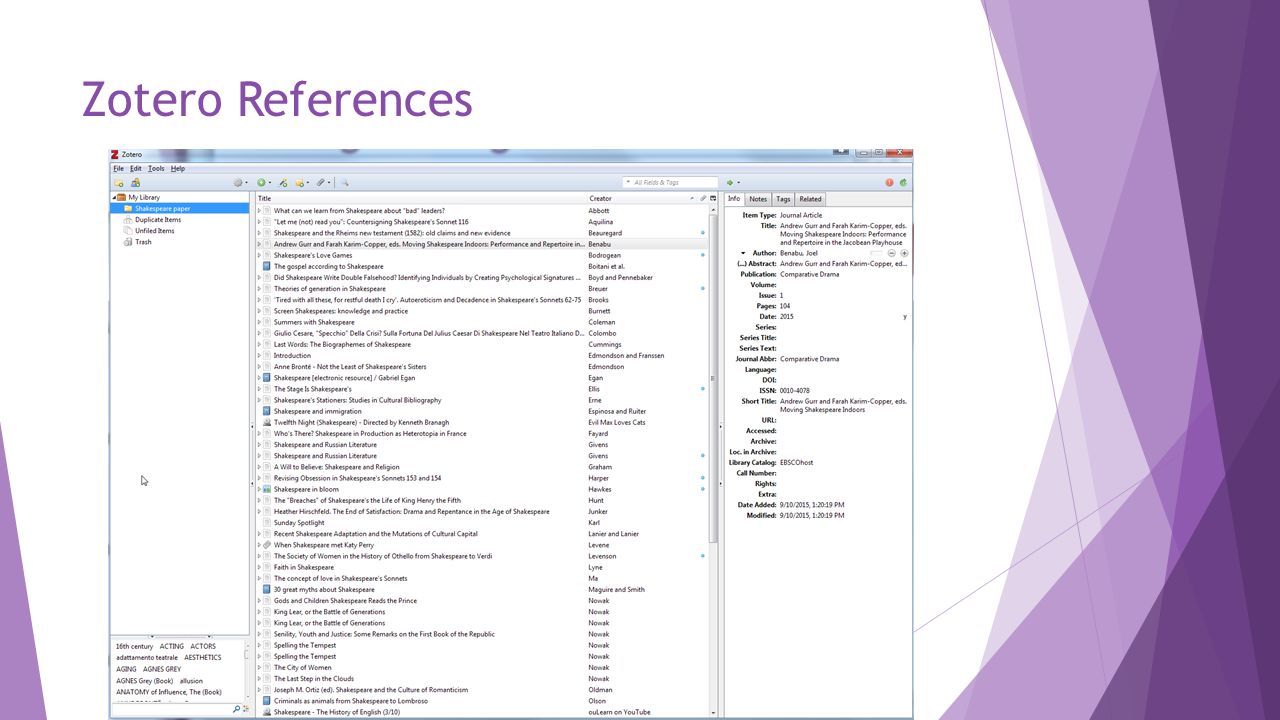Click the Add Attachment paperclip icon
1280x720 pixels.
[322, 183]
